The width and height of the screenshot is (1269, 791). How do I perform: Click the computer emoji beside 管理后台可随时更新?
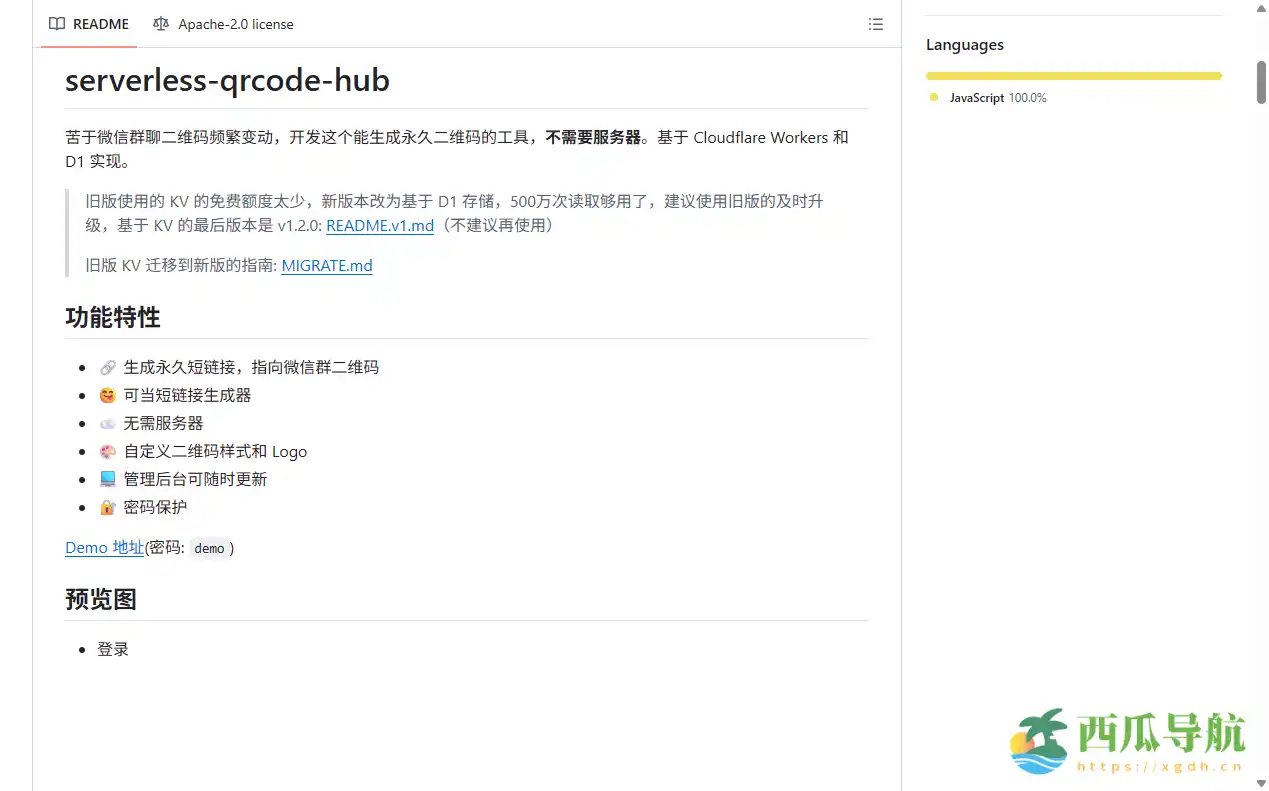coord(107,479)
